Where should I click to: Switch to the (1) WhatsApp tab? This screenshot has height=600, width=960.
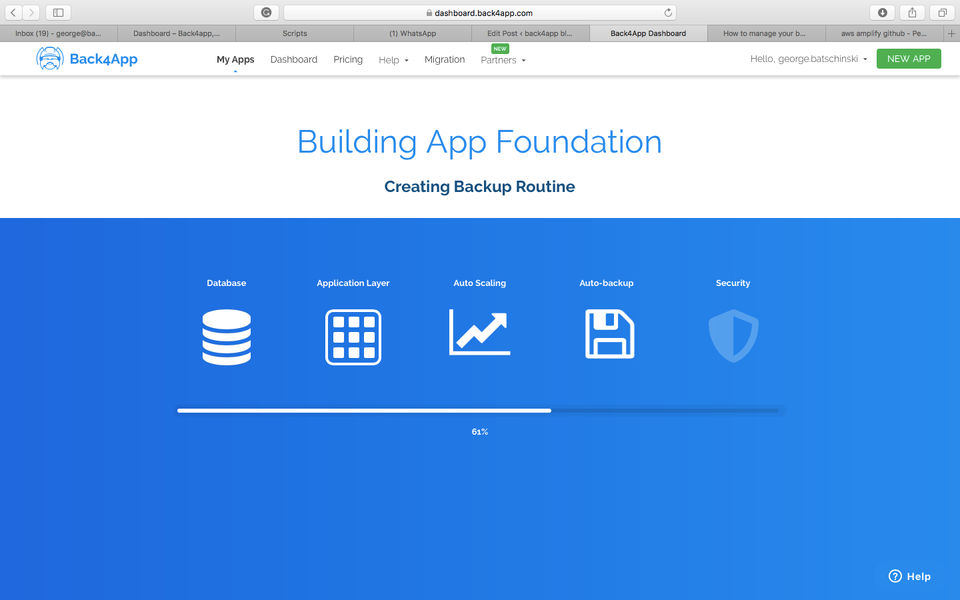(x=413, y=34)
